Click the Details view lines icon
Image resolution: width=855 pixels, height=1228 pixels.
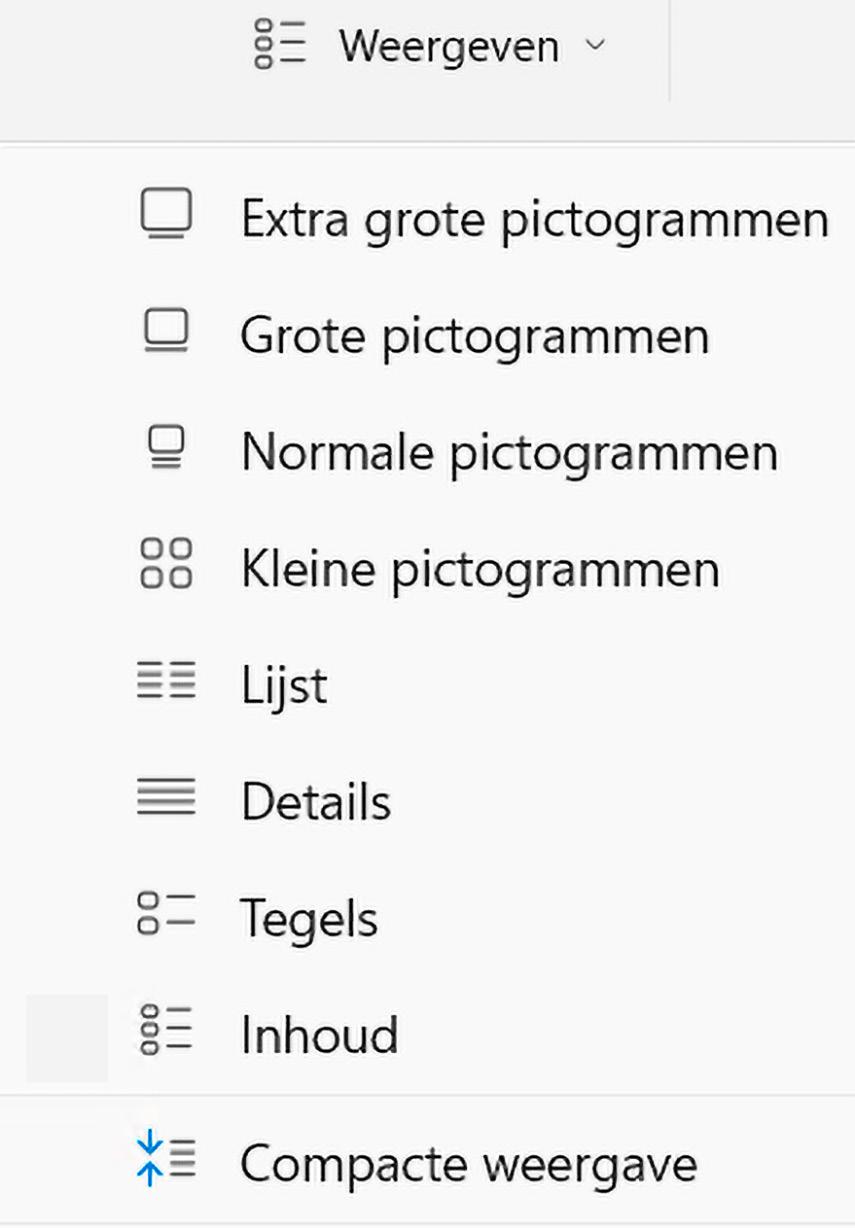[165, 799]
